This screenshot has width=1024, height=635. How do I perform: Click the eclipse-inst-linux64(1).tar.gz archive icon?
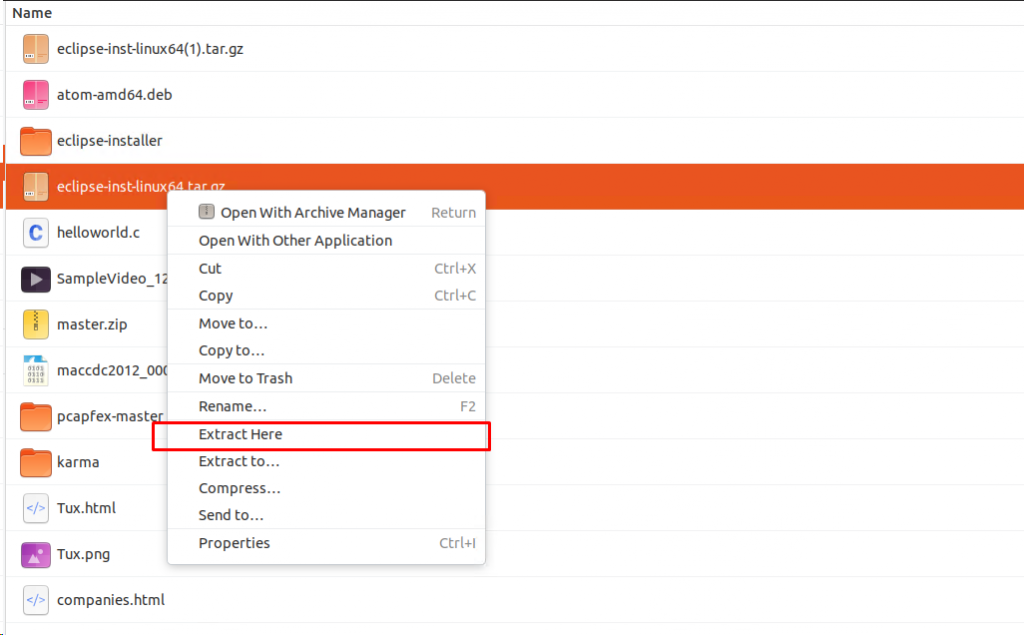pos(35,49)
